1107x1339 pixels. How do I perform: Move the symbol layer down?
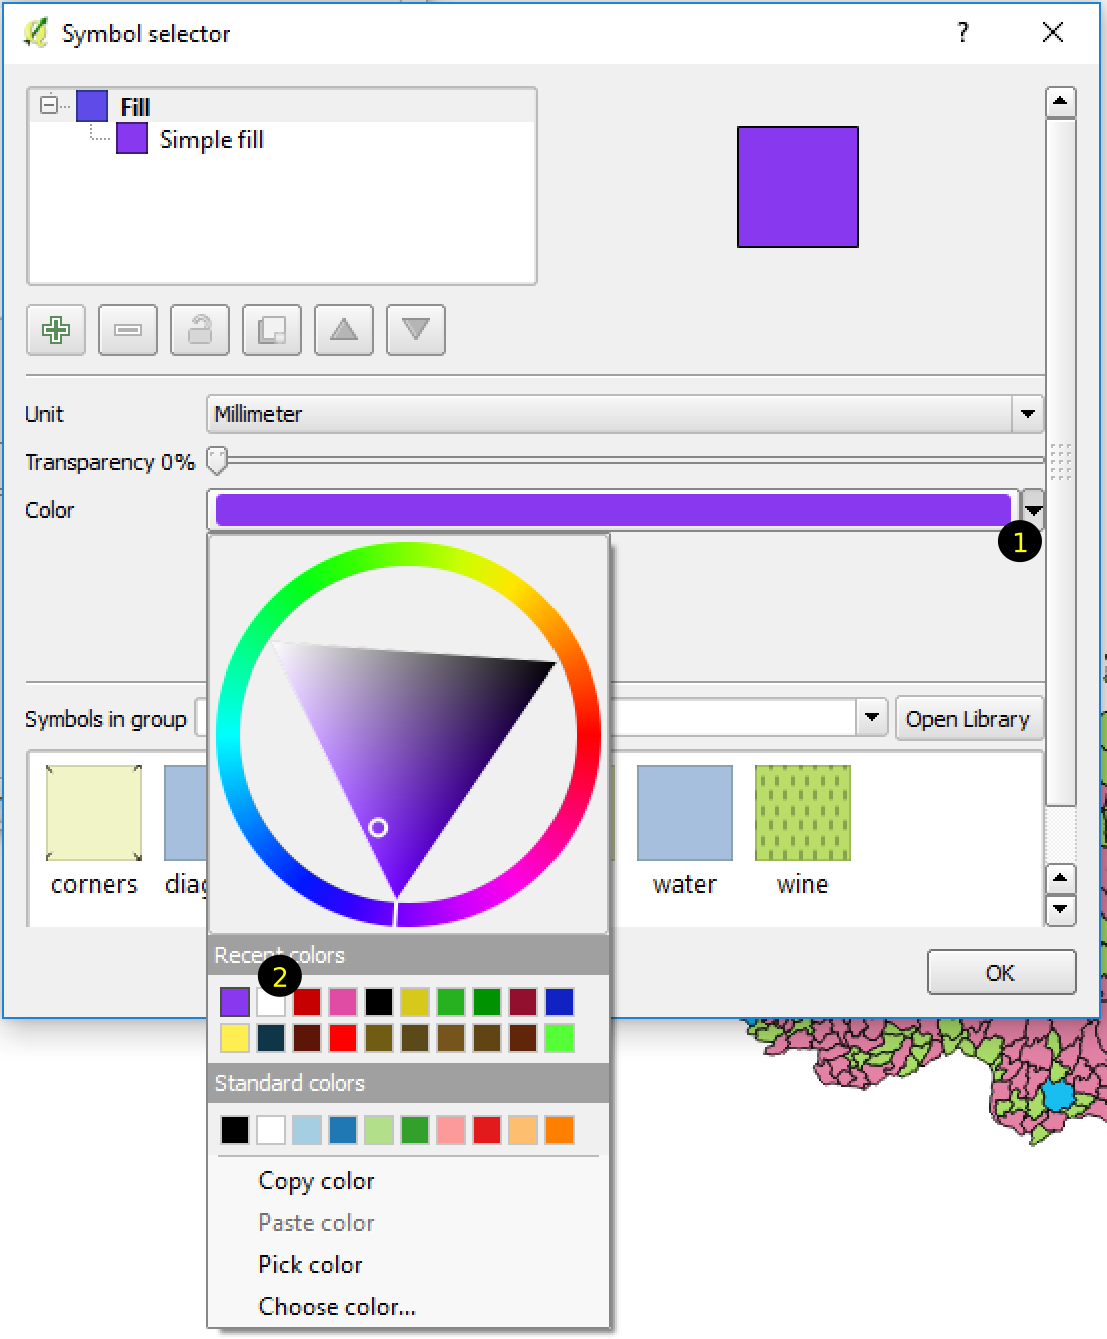[416, 330]
